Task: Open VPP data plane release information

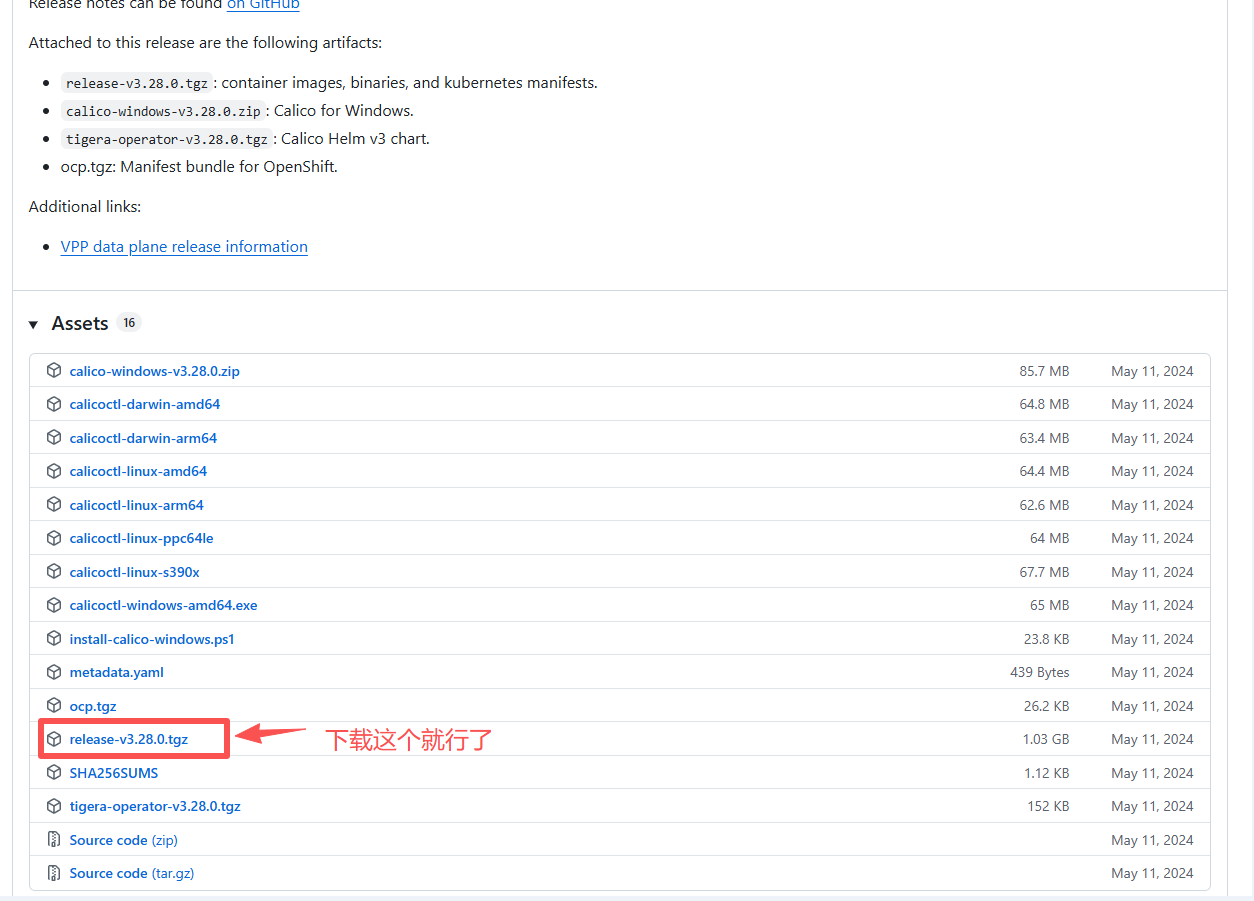Action: click(184, 247)
